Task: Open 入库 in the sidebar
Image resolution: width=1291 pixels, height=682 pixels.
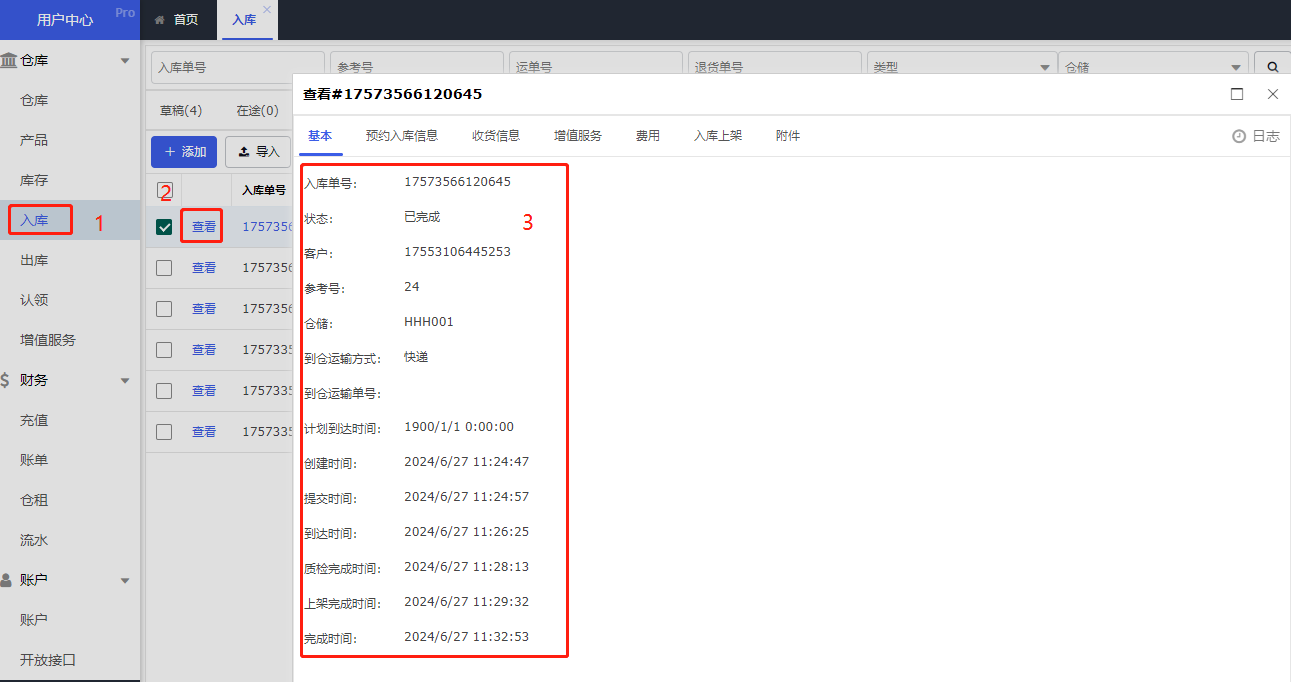Action: 34,220
